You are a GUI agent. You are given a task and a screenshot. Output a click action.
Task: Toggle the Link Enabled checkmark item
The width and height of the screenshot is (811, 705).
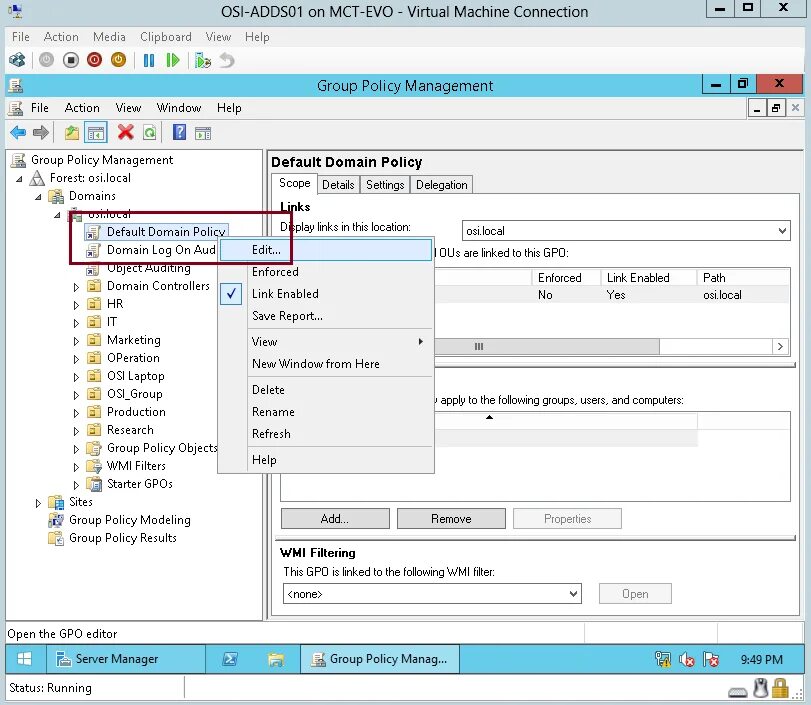326,294
